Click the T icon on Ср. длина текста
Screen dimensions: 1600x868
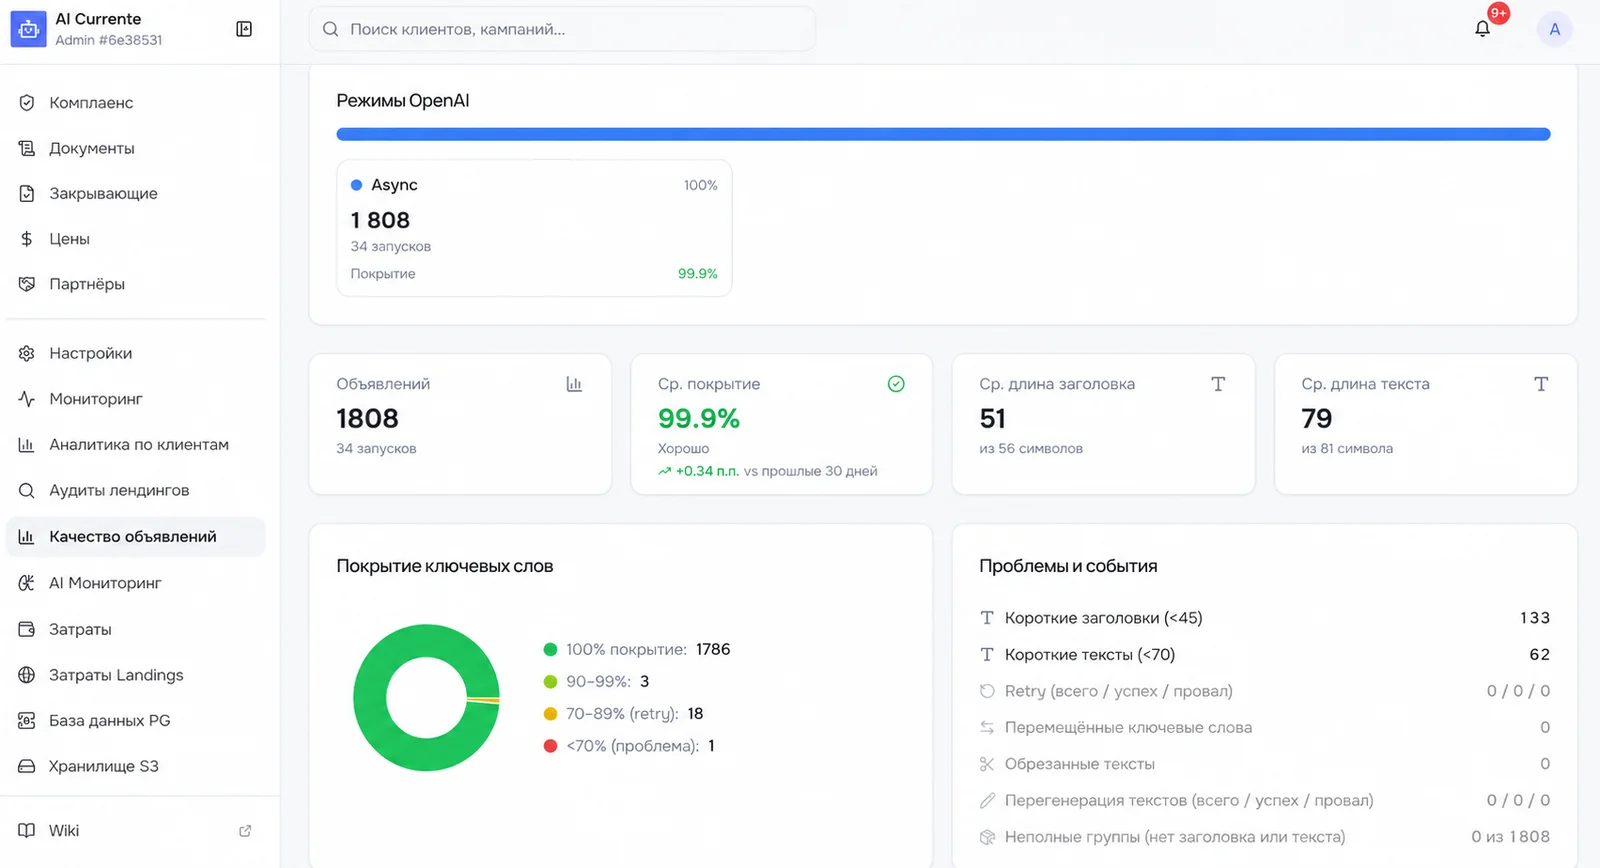[1541, 384]
